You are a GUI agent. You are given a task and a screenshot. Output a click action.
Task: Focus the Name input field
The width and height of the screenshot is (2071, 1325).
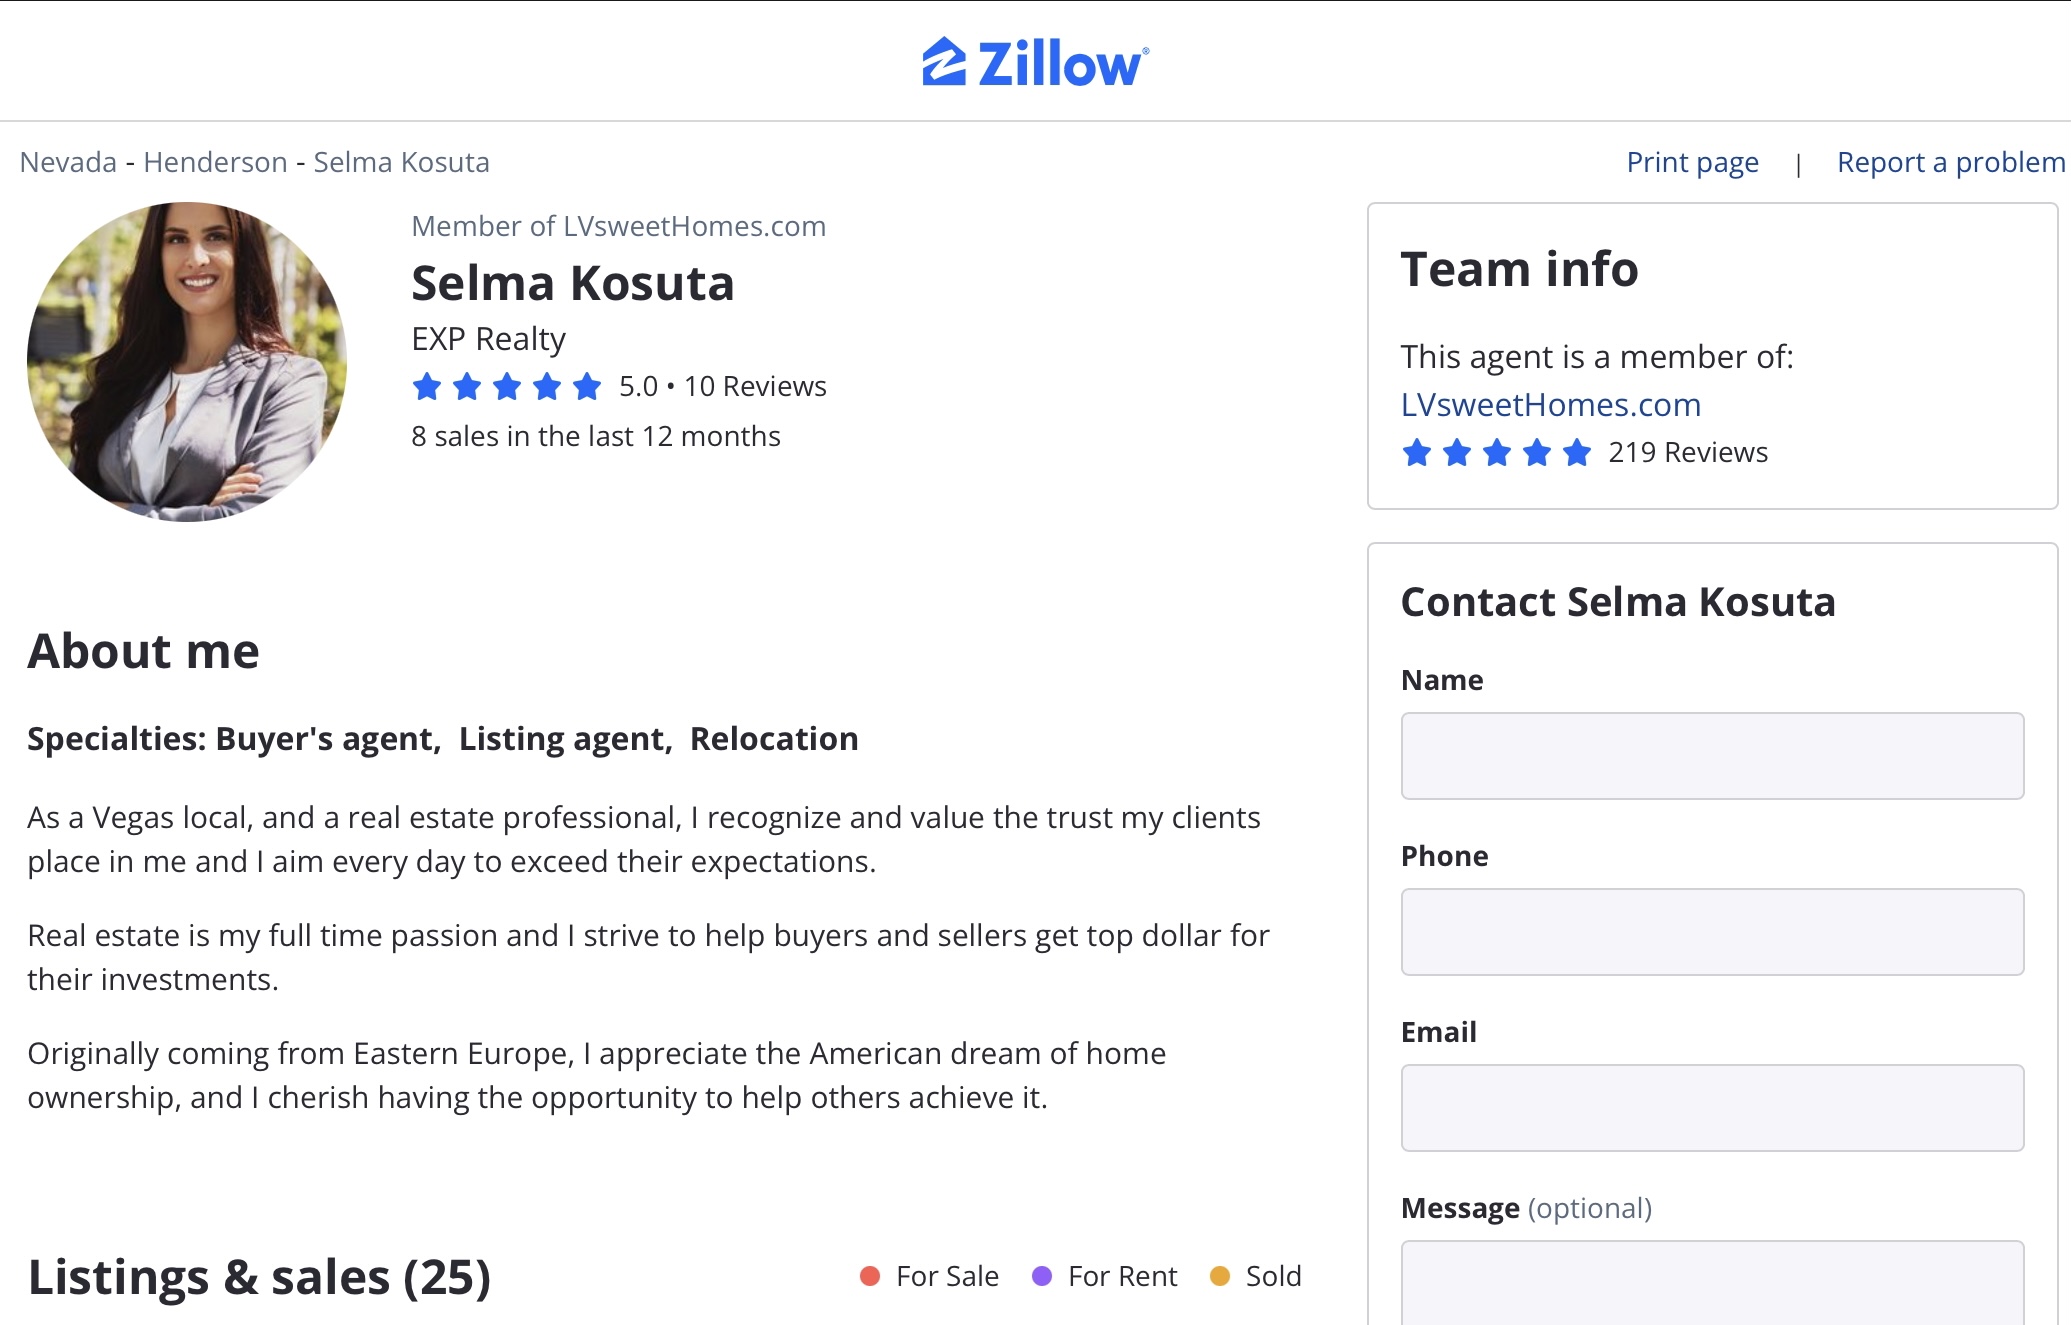pyautogui.click(x=1712, y=756)
